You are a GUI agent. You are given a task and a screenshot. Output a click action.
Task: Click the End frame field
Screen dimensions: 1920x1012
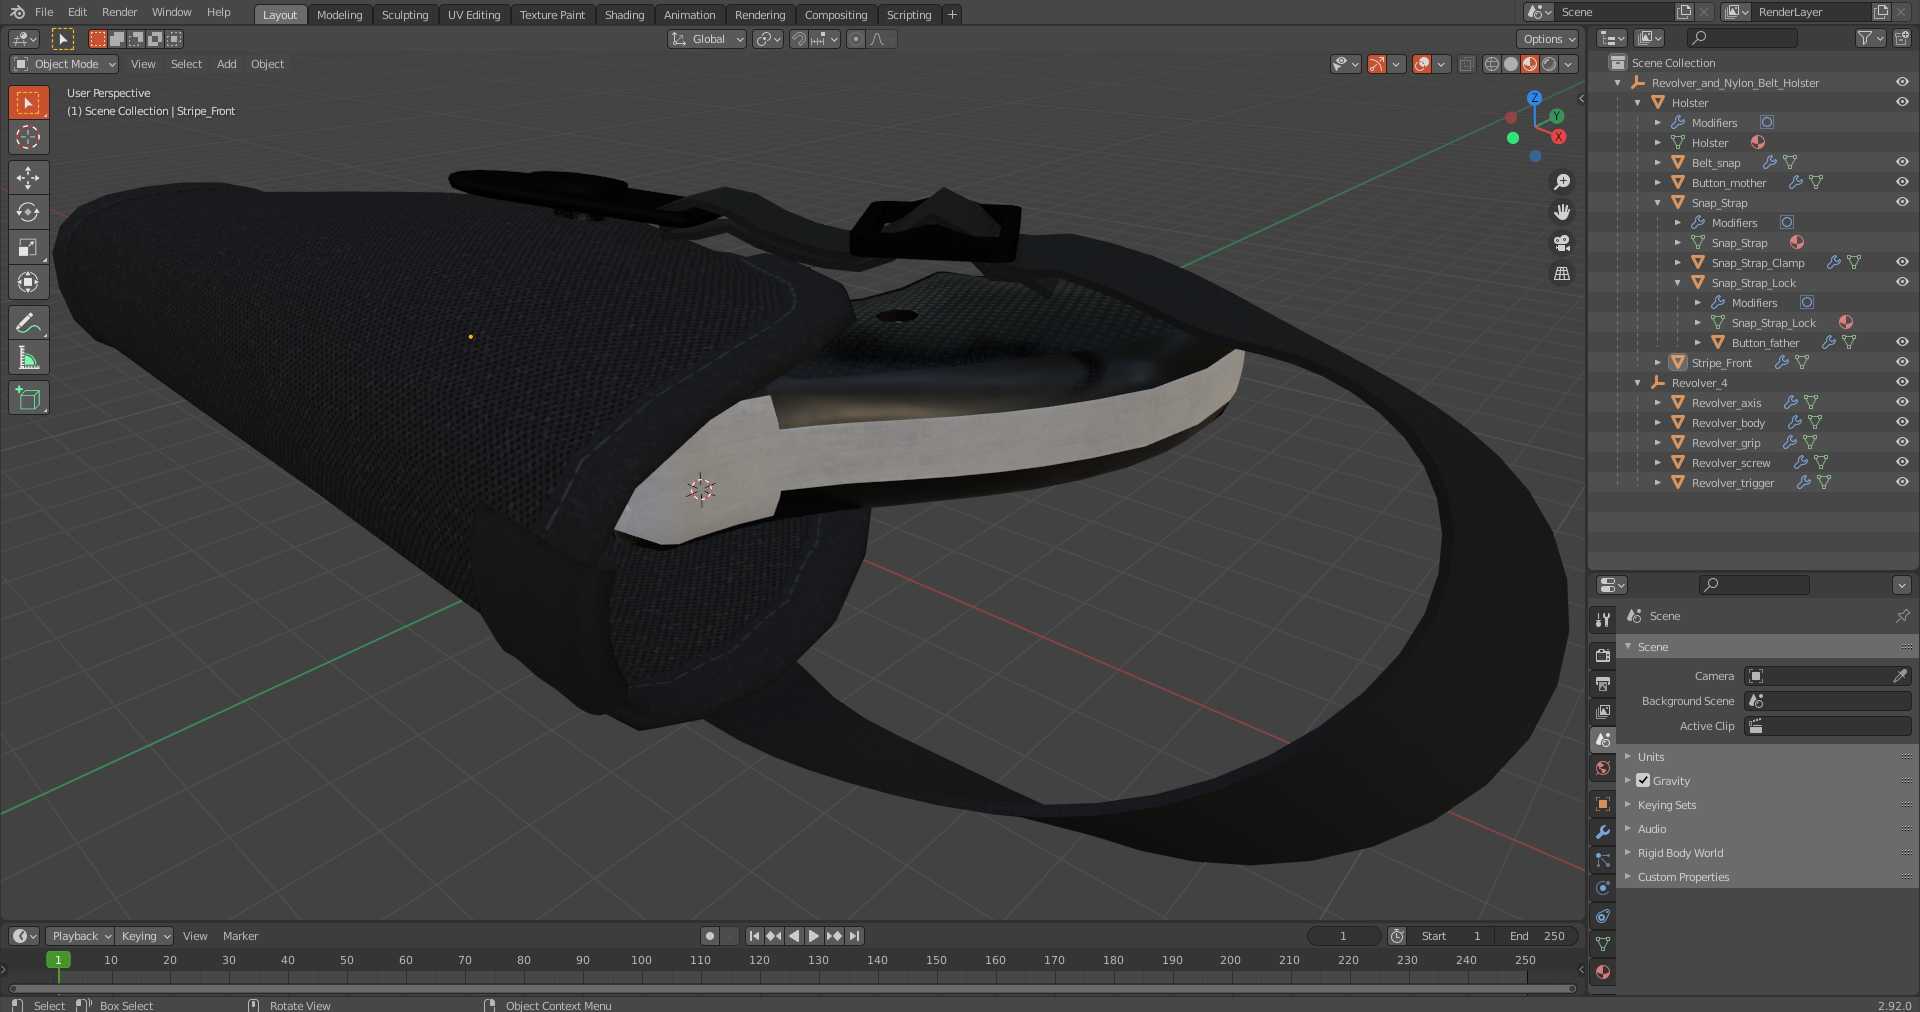[x=1538, y=936]
